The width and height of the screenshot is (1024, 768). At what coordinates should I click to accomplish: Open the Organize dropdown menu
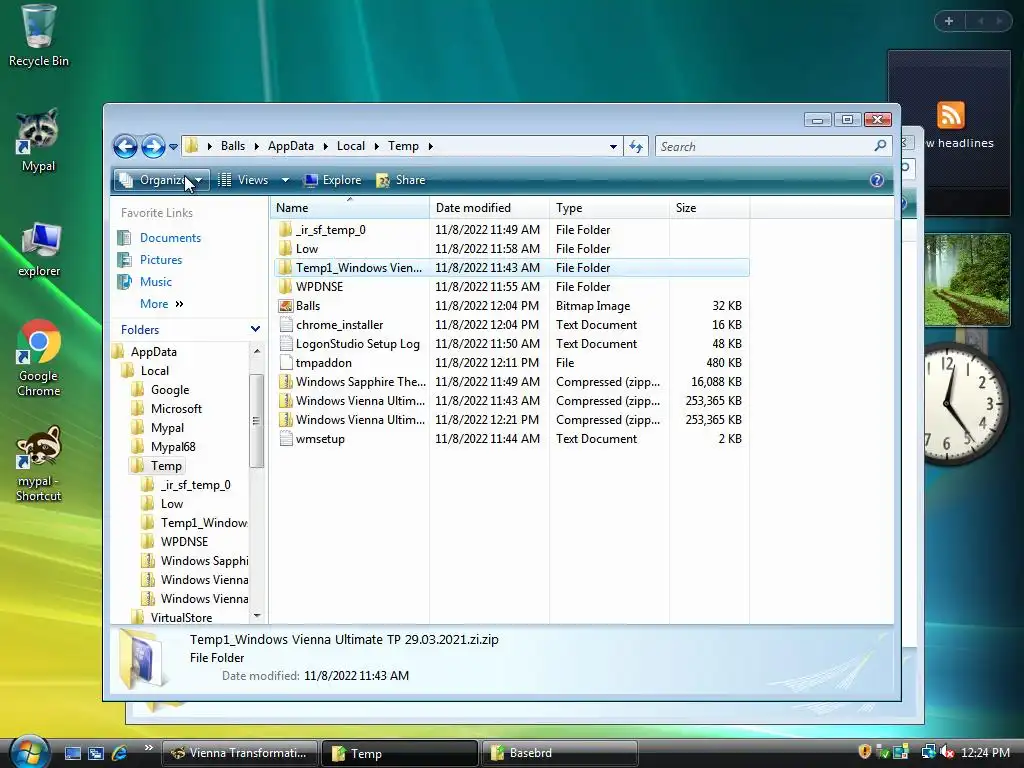pyautogui.click(x=162, y=180)
